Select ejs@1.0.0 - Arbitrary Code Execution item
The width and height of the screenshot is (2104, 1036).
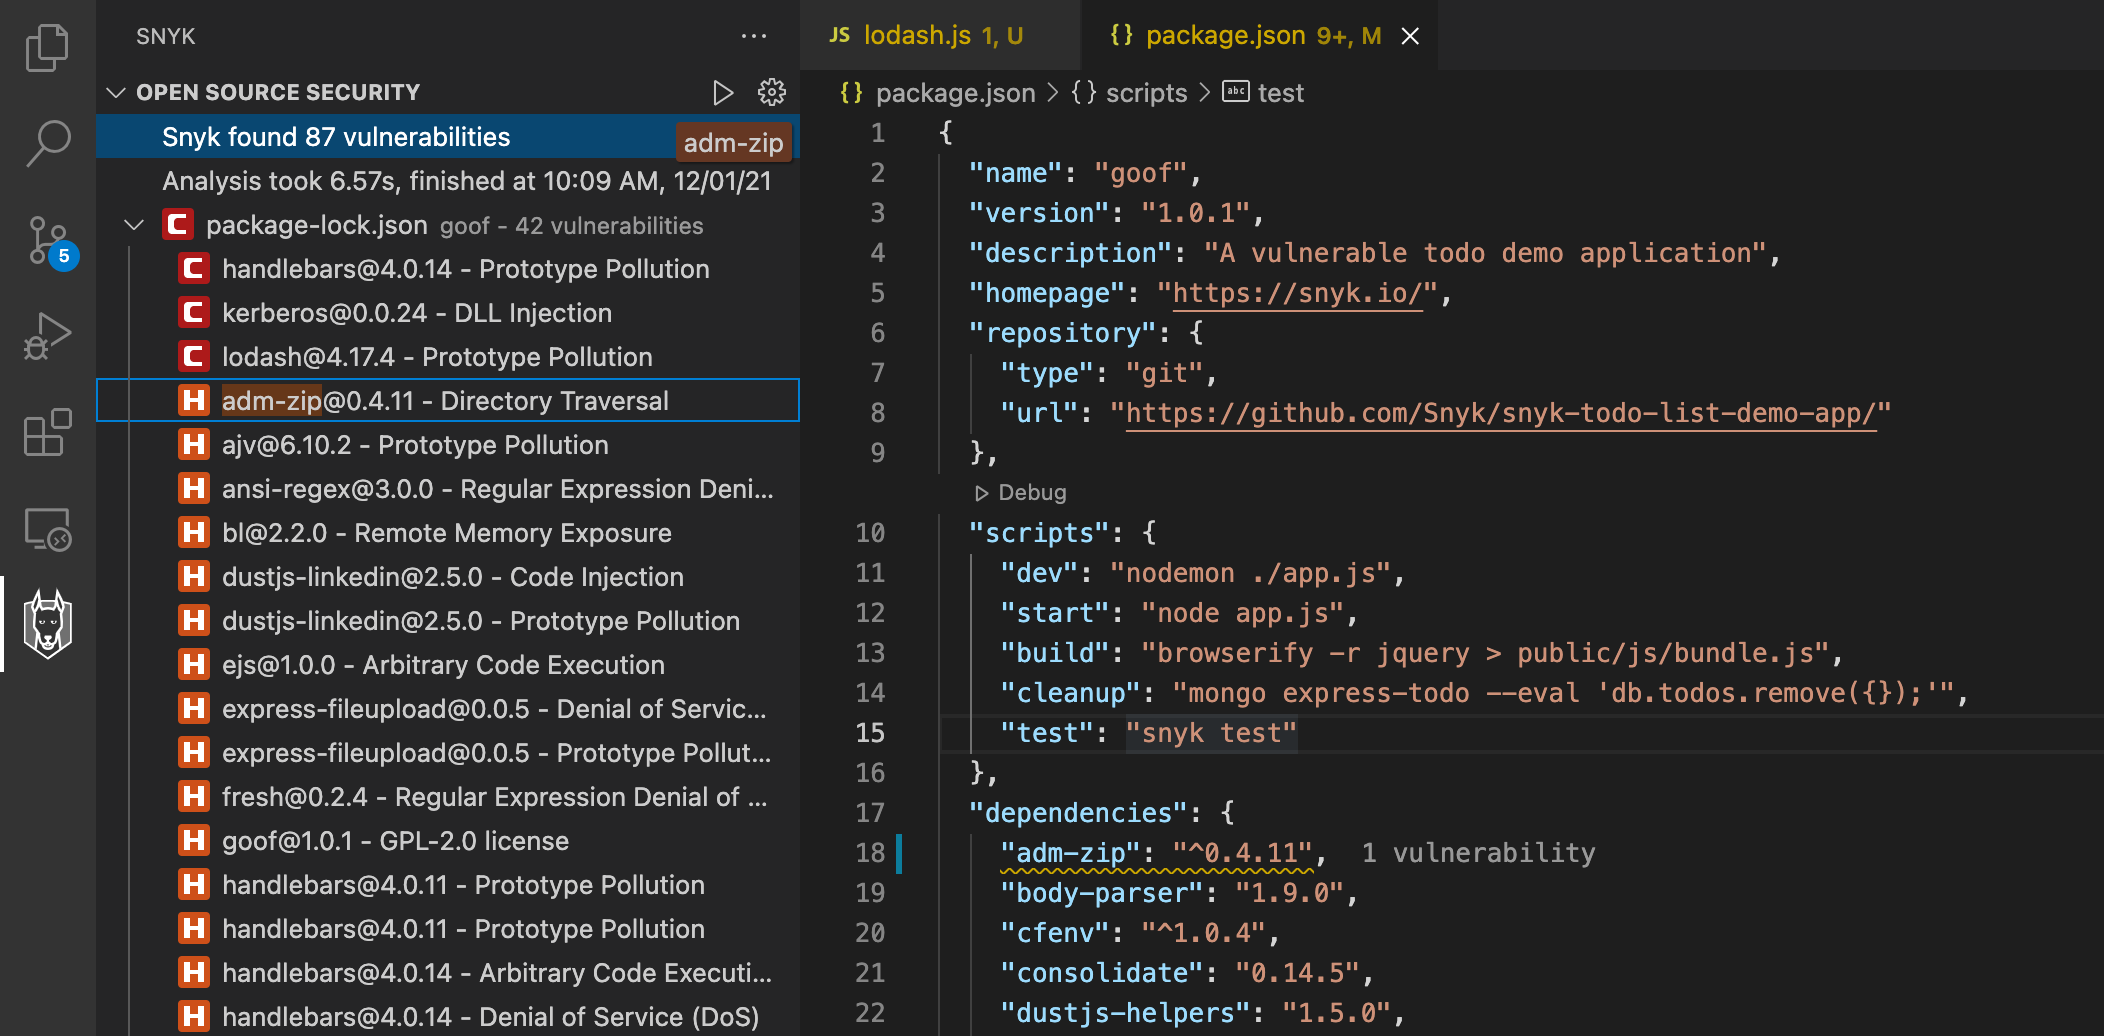tap(448, 665)
